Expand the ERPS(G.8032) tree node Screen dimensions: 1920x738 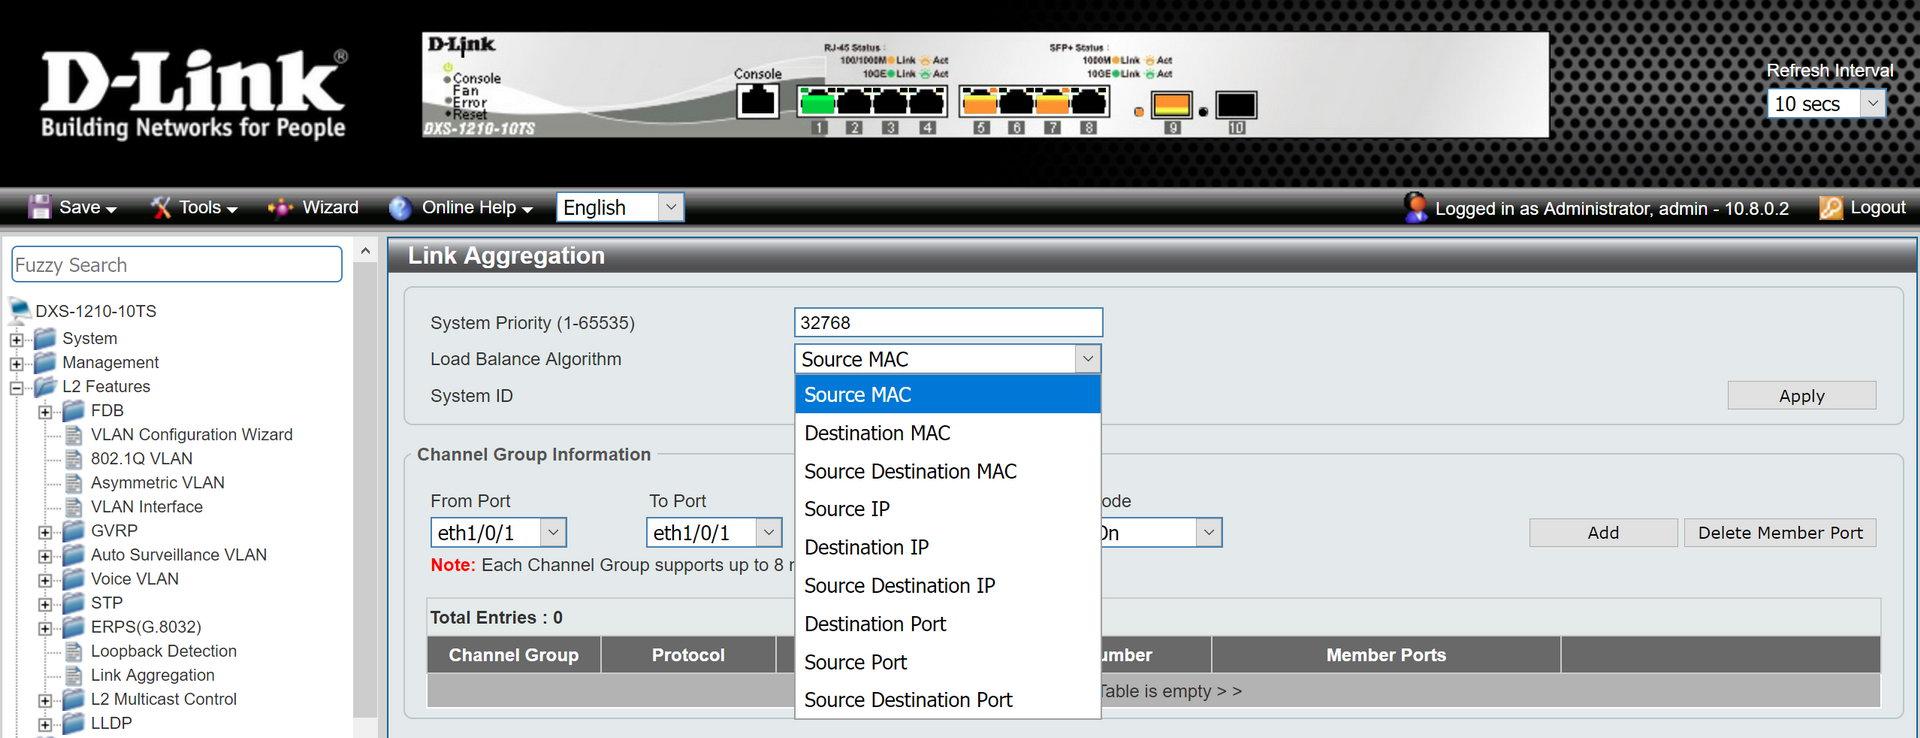point(45,629)
